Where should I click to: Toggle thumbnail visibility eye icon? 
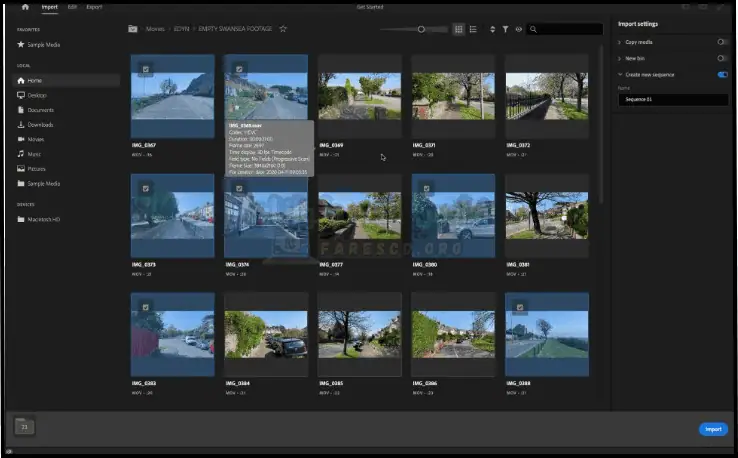[518, 29]
